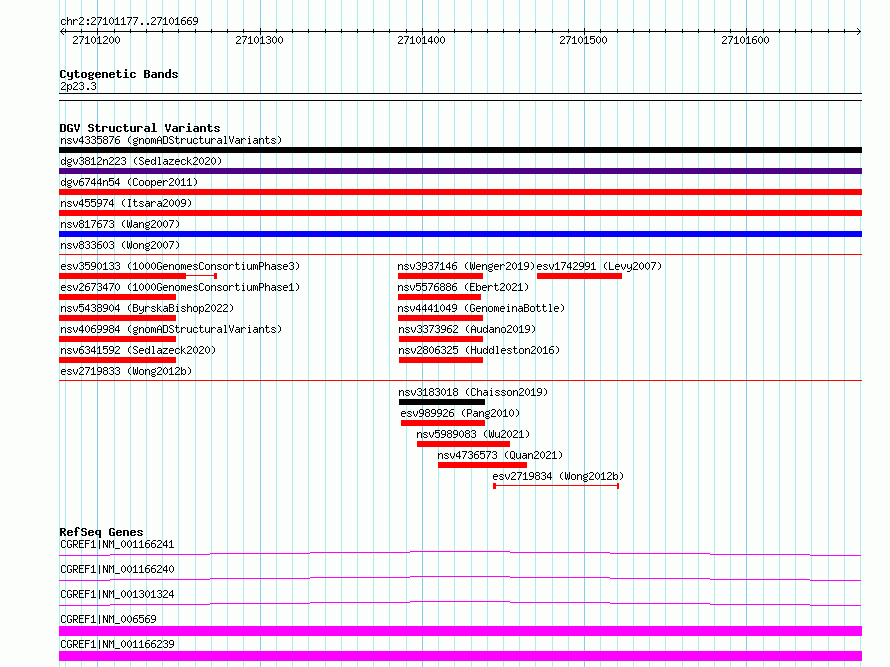The width and height of the screenshot is (890, 667).
Task: Open esv2719833 (Wong2012b) variant
Action: point(126,371)
